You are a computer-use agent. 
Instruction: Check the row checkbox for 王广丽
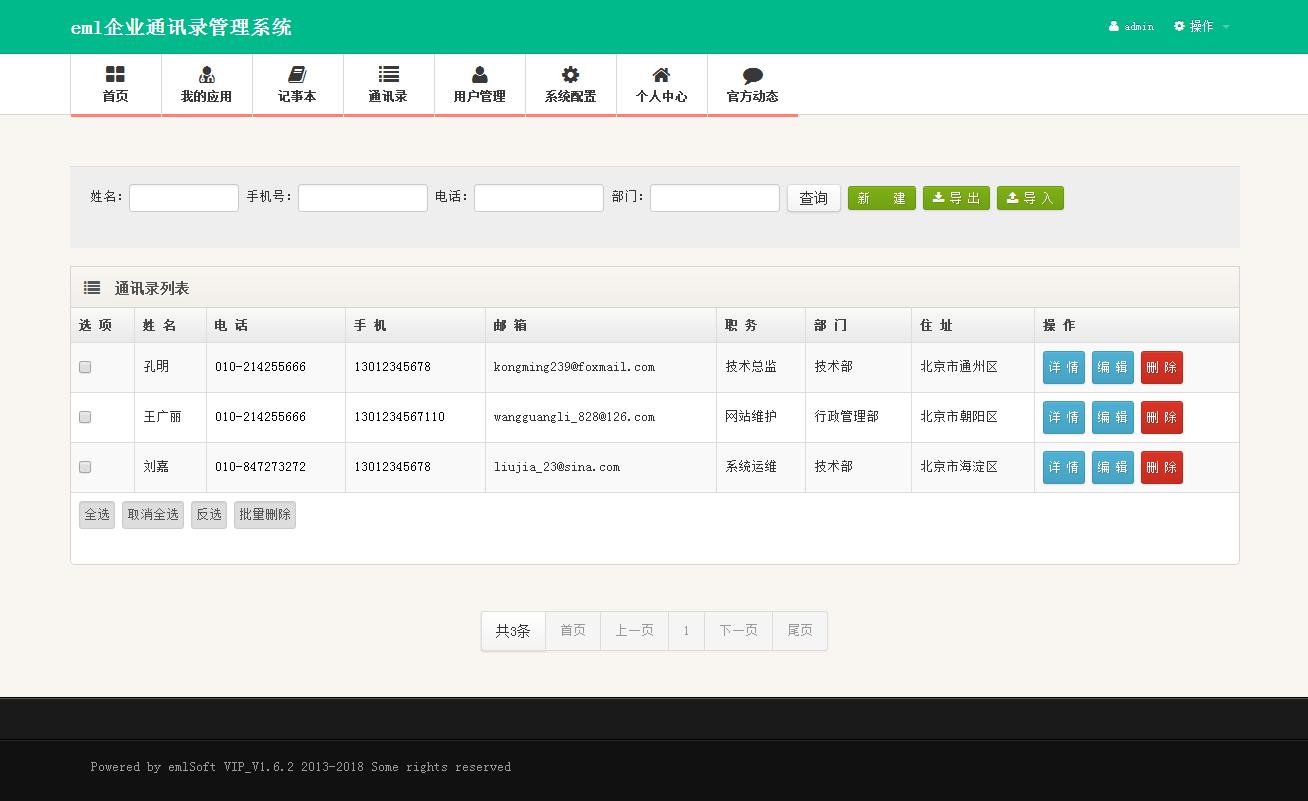[x=85, y=417]
